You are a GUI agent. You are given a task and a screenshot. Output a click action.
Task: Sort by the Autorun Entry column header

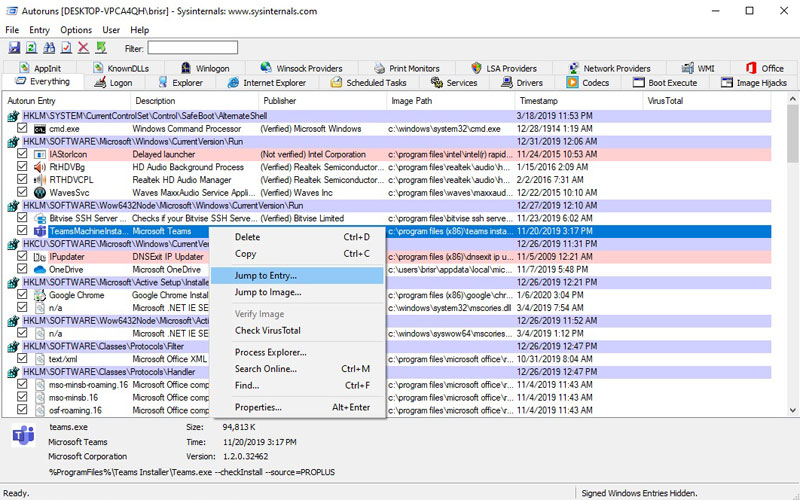(66, 101)
